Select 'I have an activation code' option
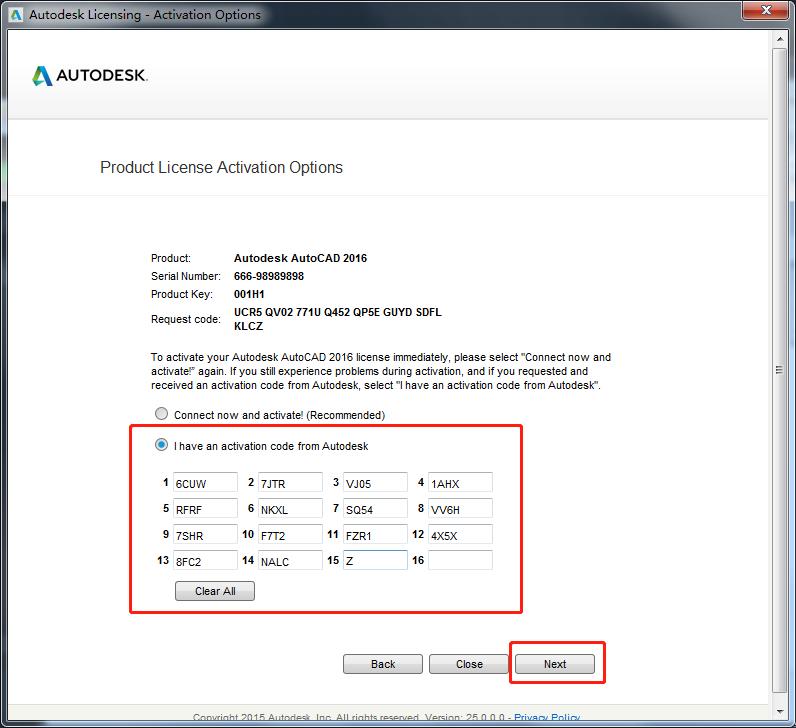 click(161, 445)
